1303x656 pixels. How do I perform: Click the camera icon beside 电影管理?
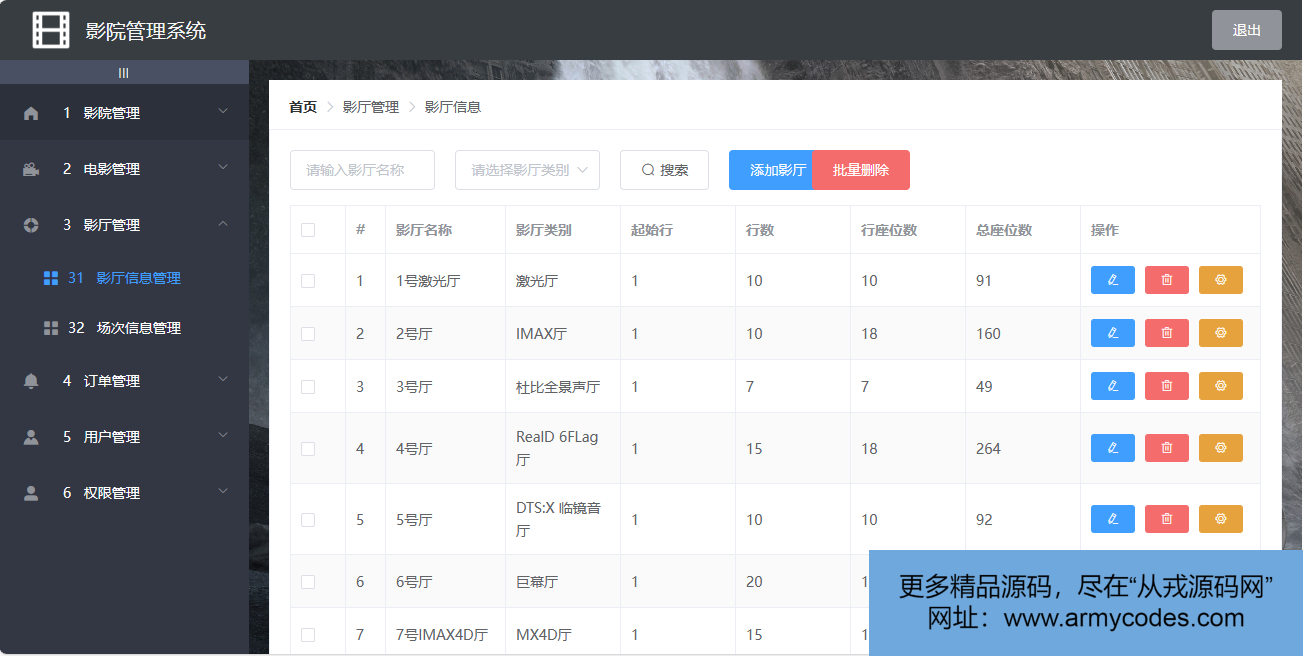point(31,169)
